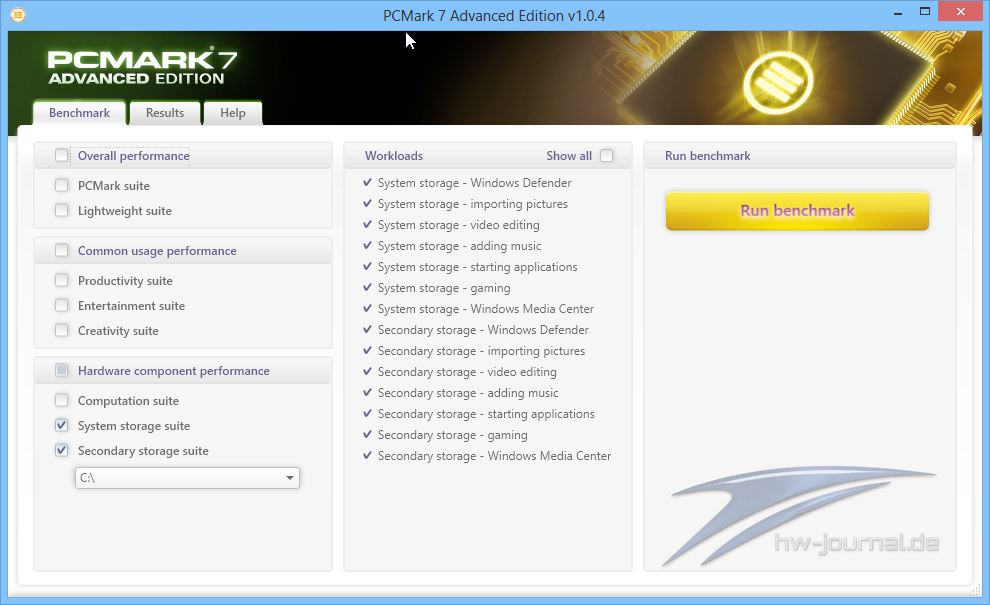Select 'Secondary storage - Windows Defender' workload
Image resolution: width=990 pixels, height=605 pixels.
(476, 330)
